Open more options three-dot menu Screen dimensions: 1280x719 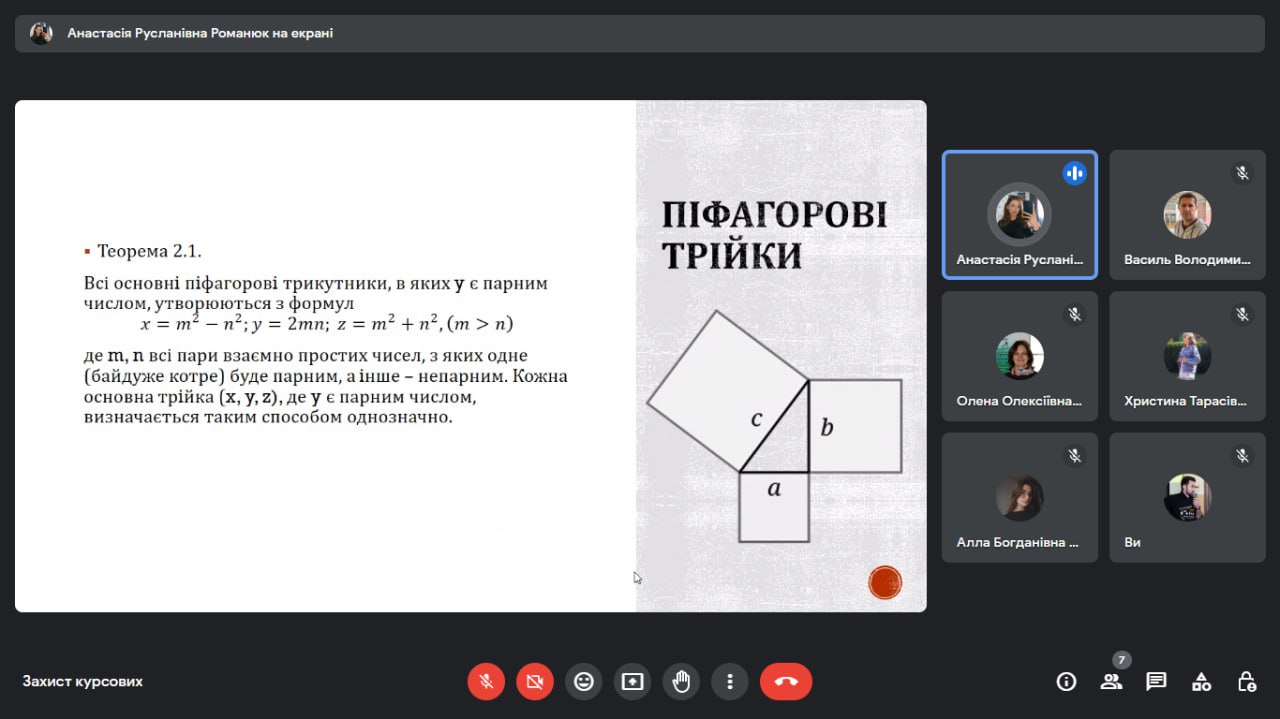tap(730, 682)
